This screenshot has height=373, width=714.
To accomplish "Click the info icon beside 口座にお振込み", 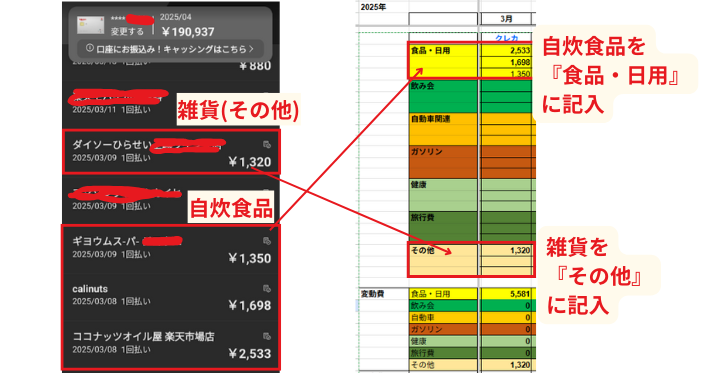I will (x=90, y=48).
